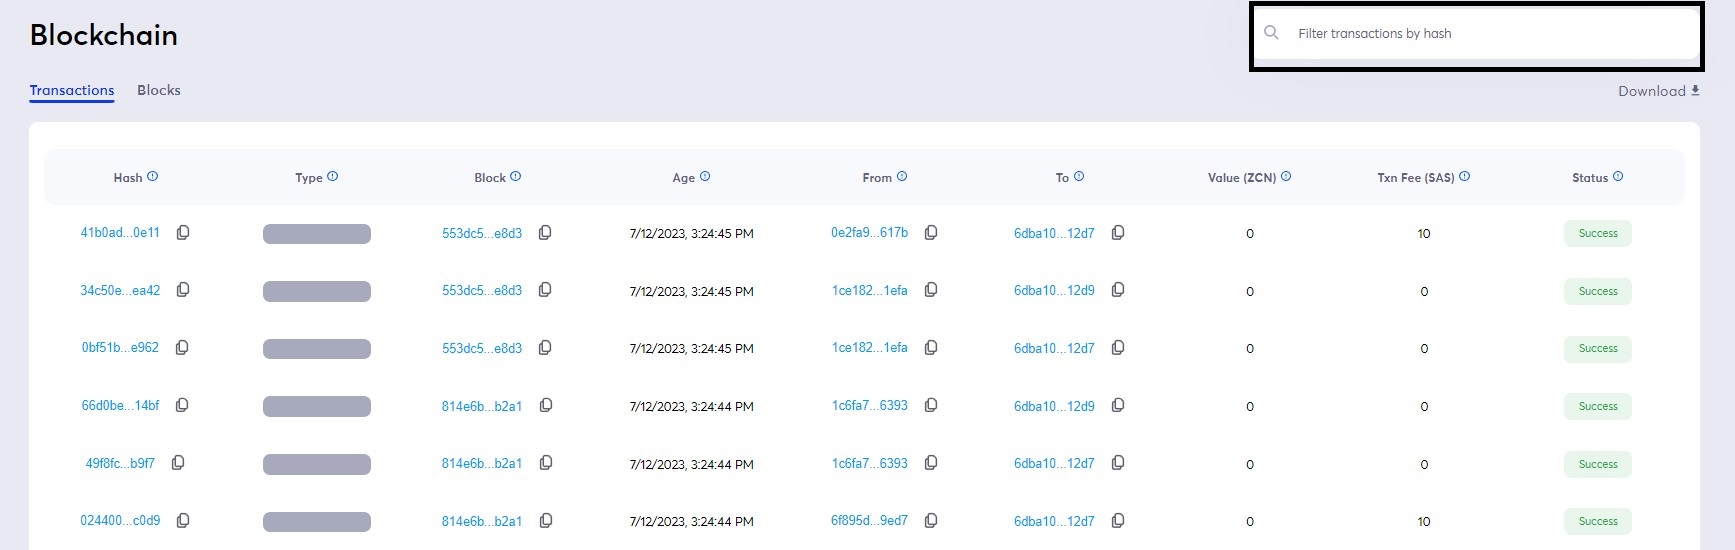Open block 814e6b...b2a1 in 66d0be row
Screen dimensions: 1735x550
click(482, 406)
